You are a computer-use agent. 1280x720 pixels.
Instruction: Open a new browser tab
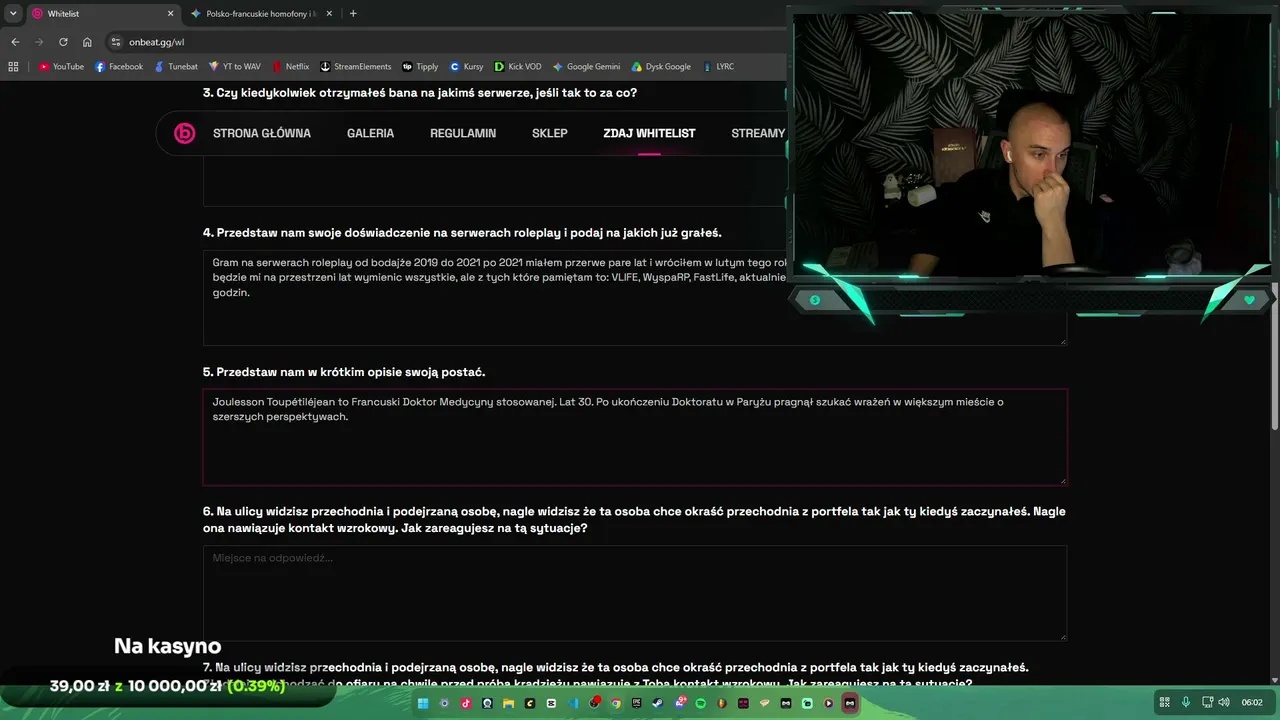(353, 14)
